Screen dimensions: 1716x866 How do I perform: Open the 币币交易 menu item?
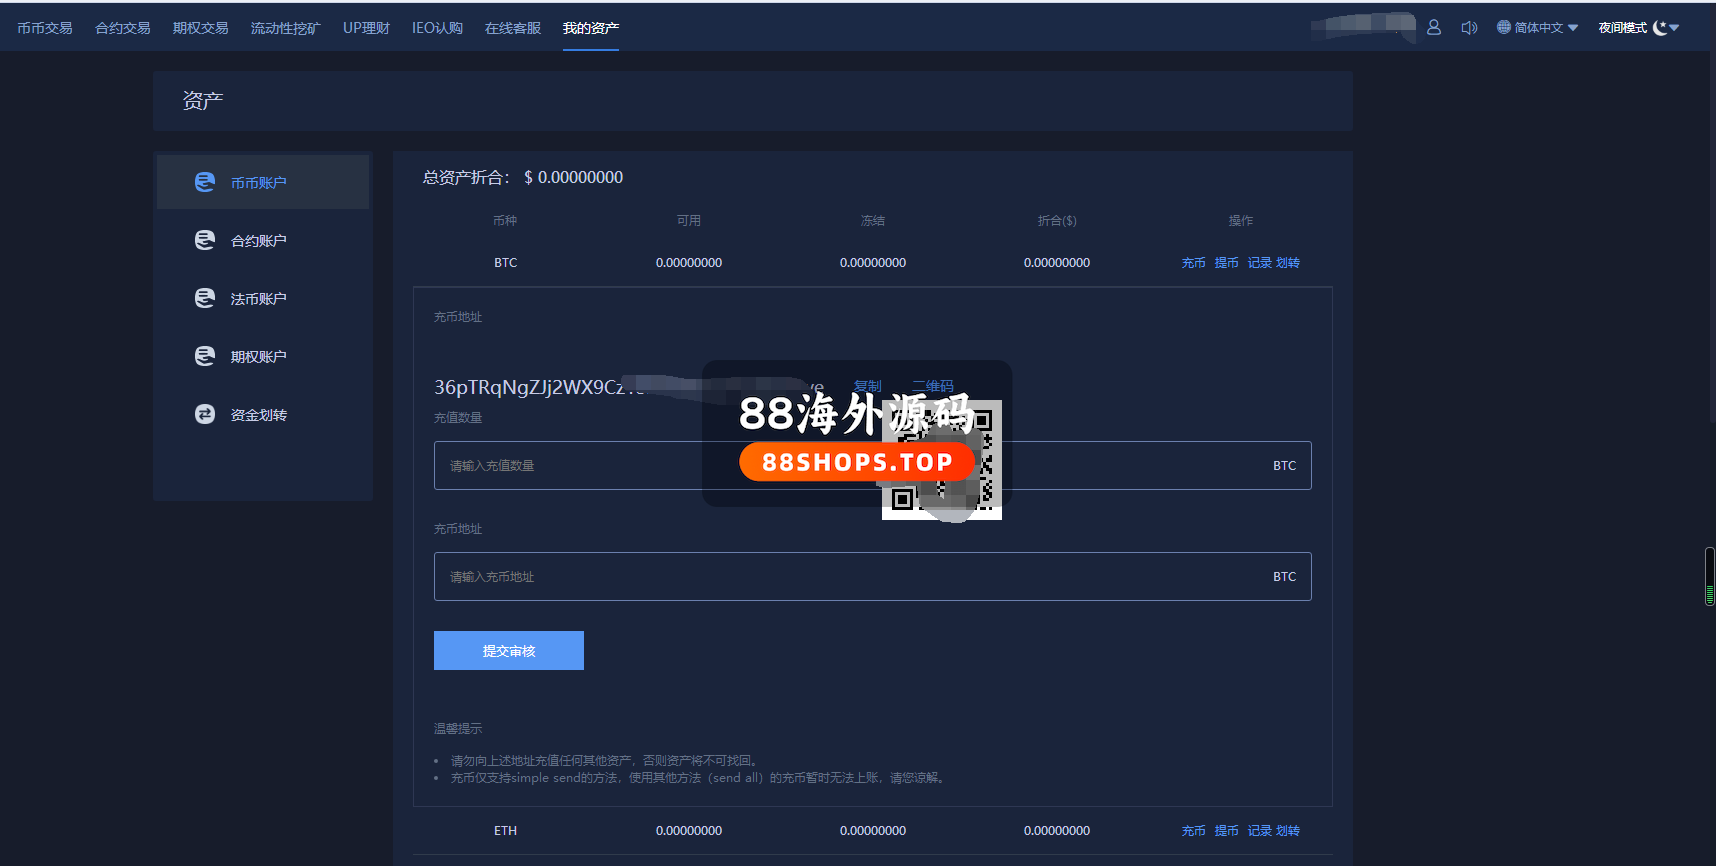45,28
